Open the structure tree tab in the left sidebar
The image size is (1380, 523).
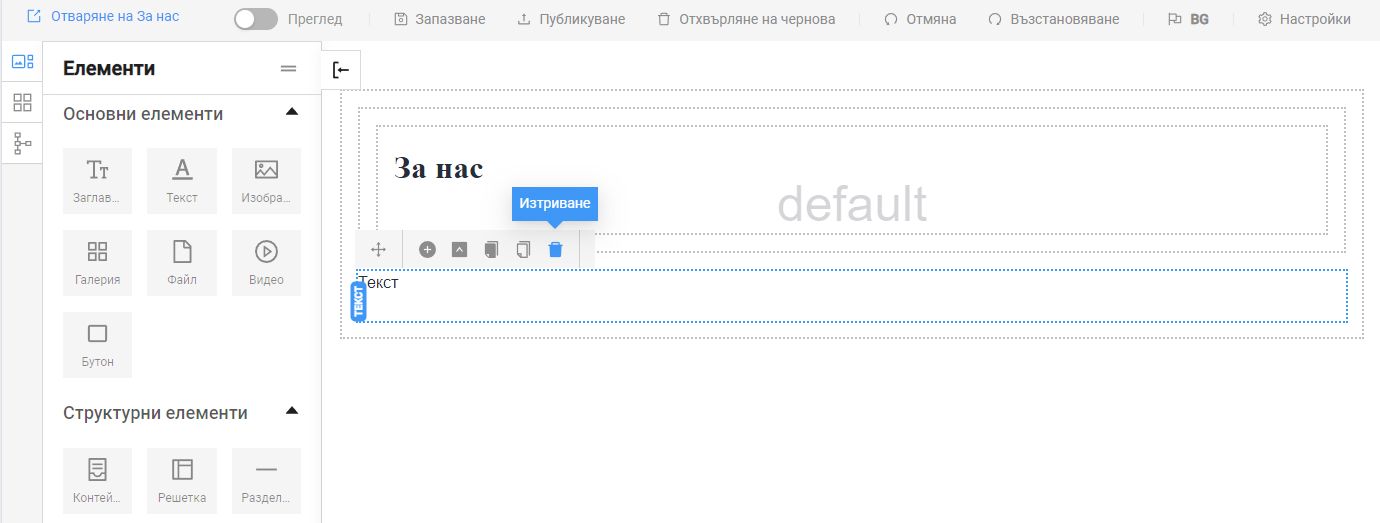tap(22, 144)
